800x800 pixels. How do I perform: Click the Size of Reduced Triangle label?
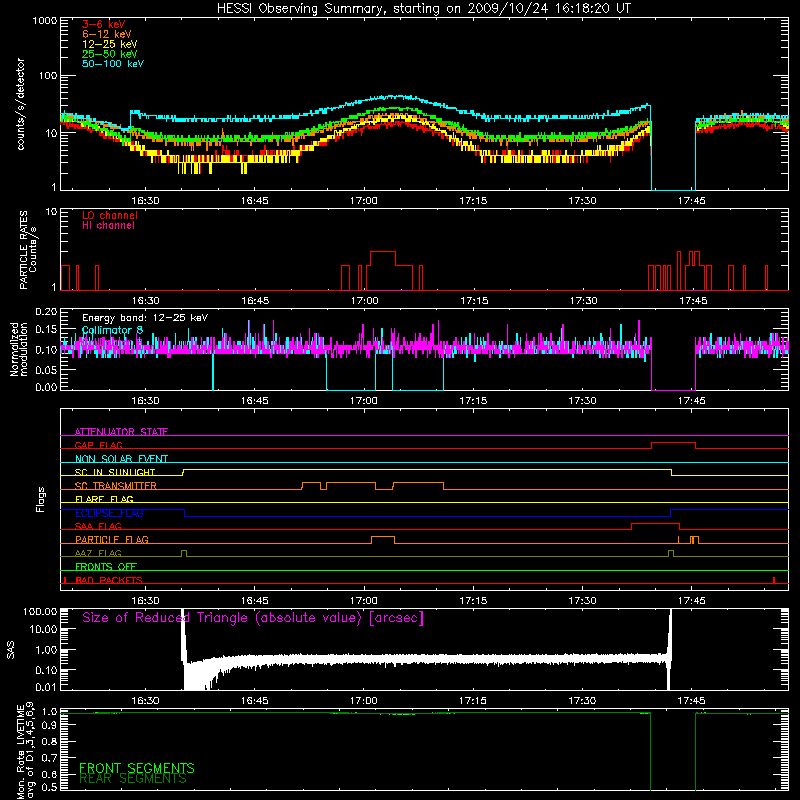click(x=253, y=618)
